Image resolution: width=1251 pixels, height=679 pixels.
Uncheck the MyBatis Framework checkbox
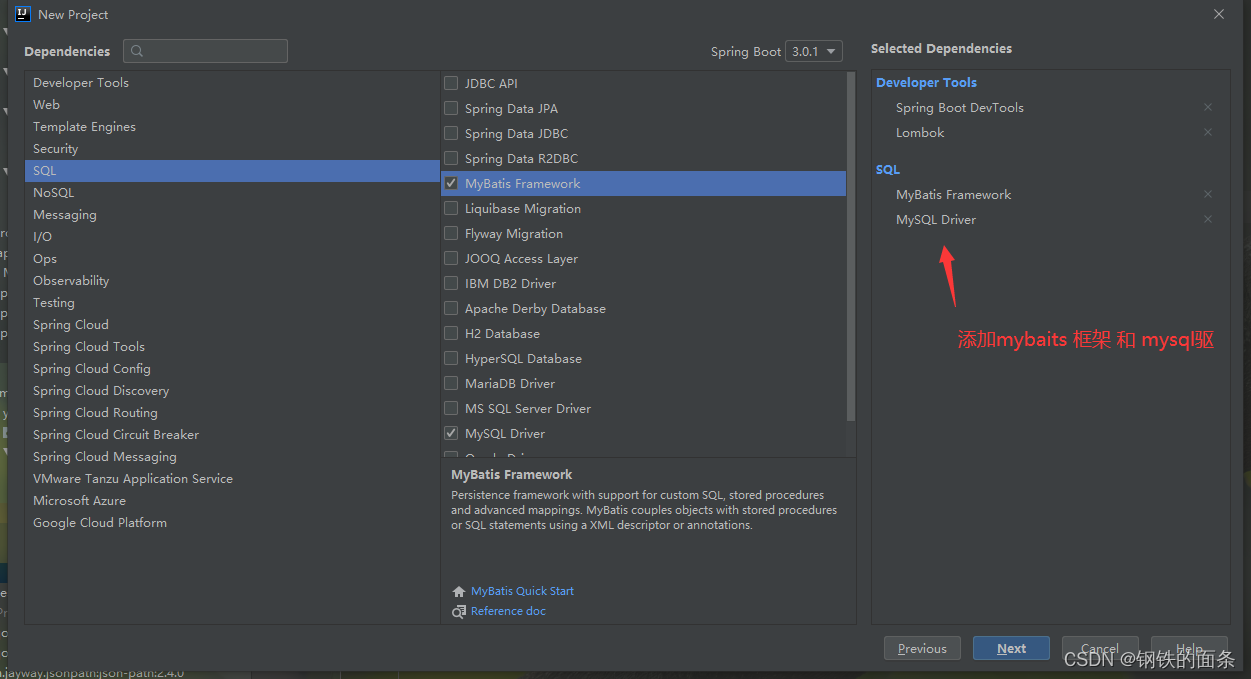pos(451,184)
